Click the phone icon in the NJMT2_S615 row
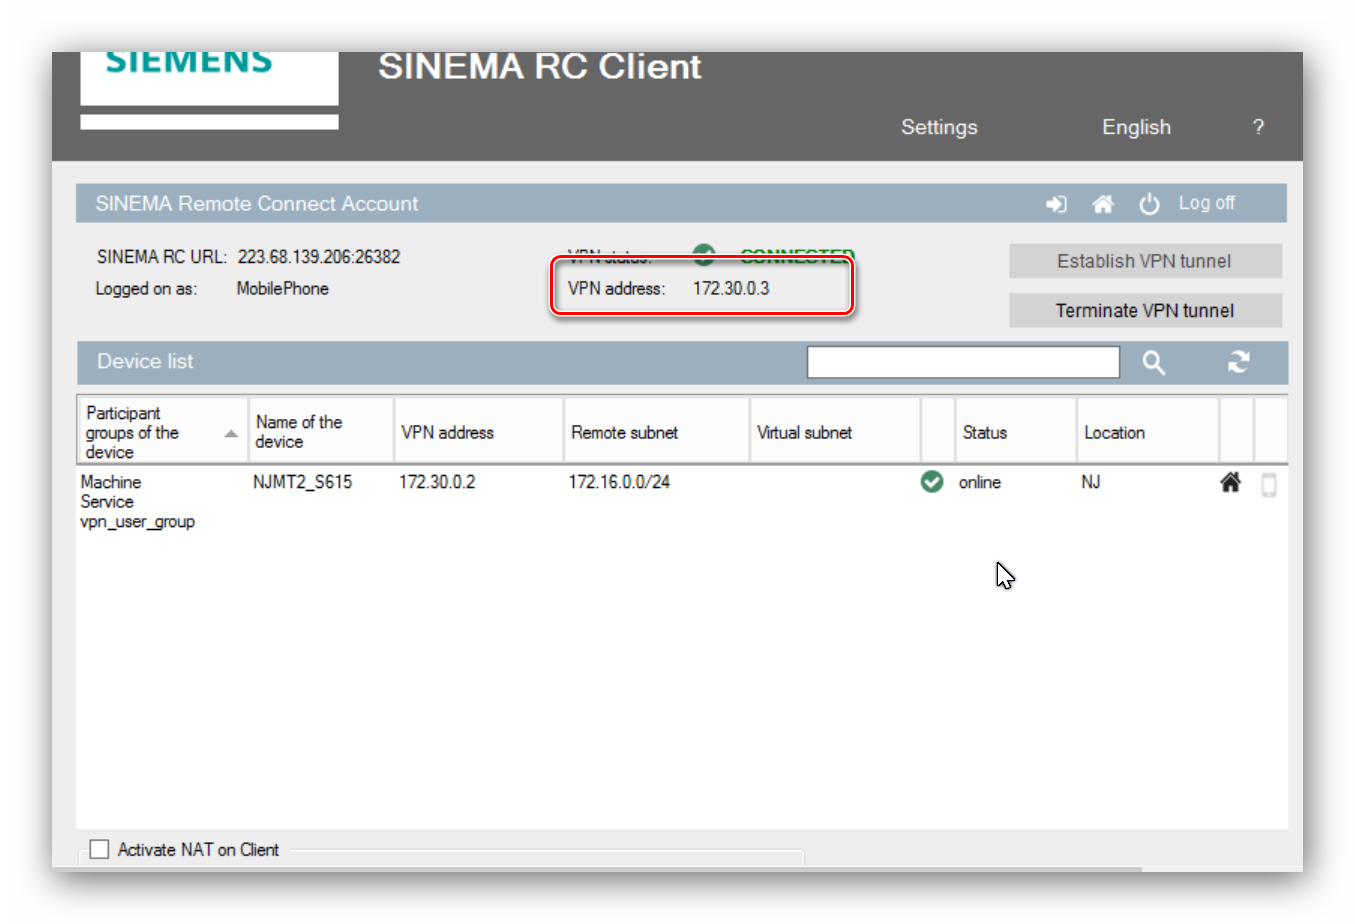Image resolution: width=1355 pixels, height=924 pixels. tap(1269, 485)
